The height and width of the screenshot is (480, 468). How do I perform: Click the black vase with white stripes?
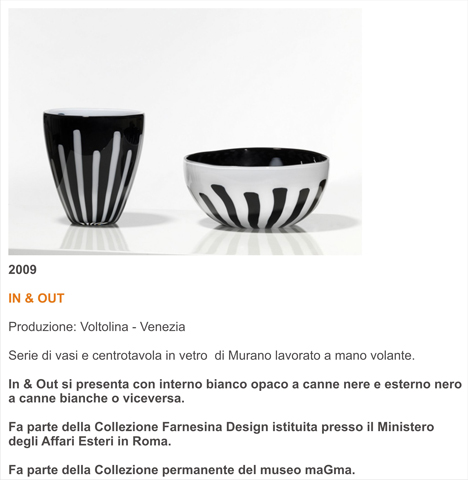click(93, 166)
